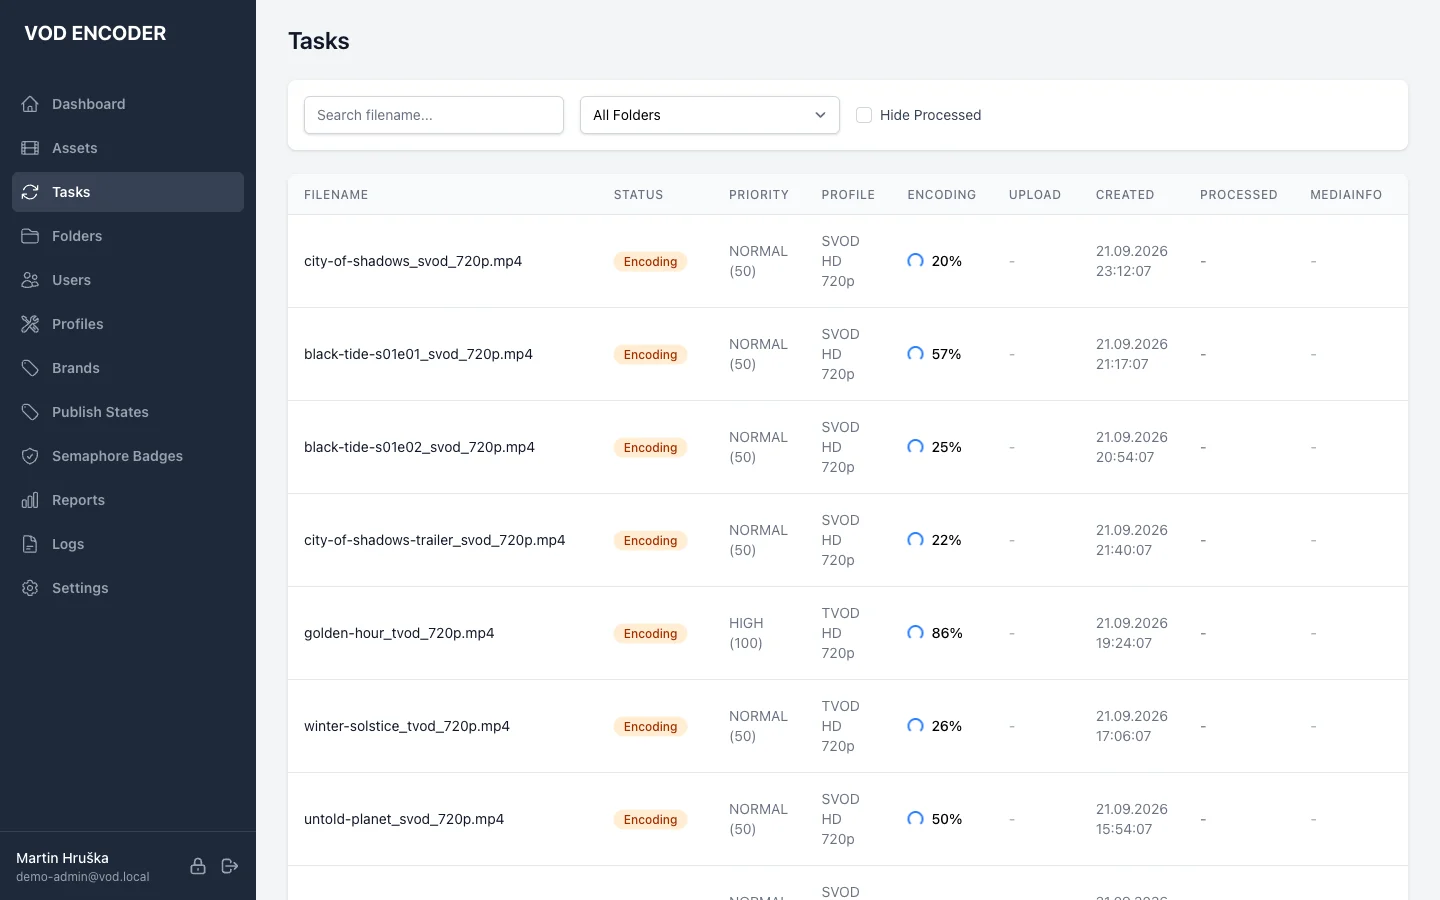Click the black-tide-s01e01_svod_720p.mp4 filename
The height and width of the screenshot is (900, 1440).
point(418,354)
